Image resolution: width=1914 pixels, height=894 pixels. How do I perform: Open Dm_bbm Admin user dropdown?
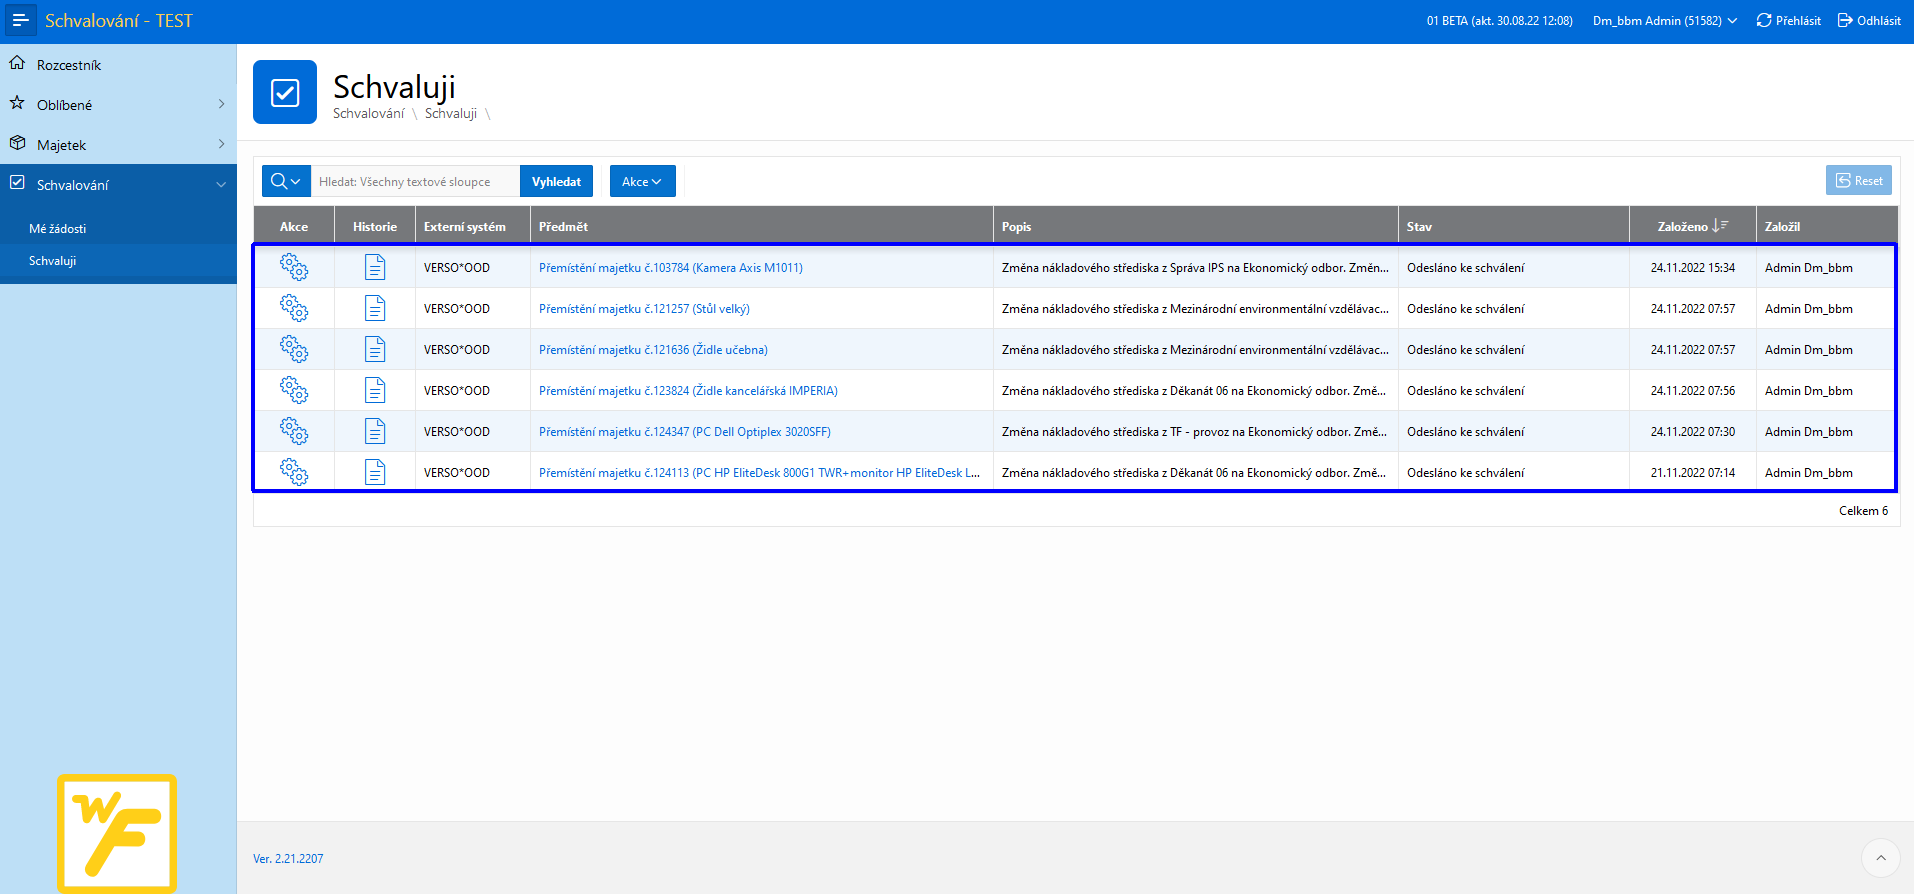click(1665, 20)
